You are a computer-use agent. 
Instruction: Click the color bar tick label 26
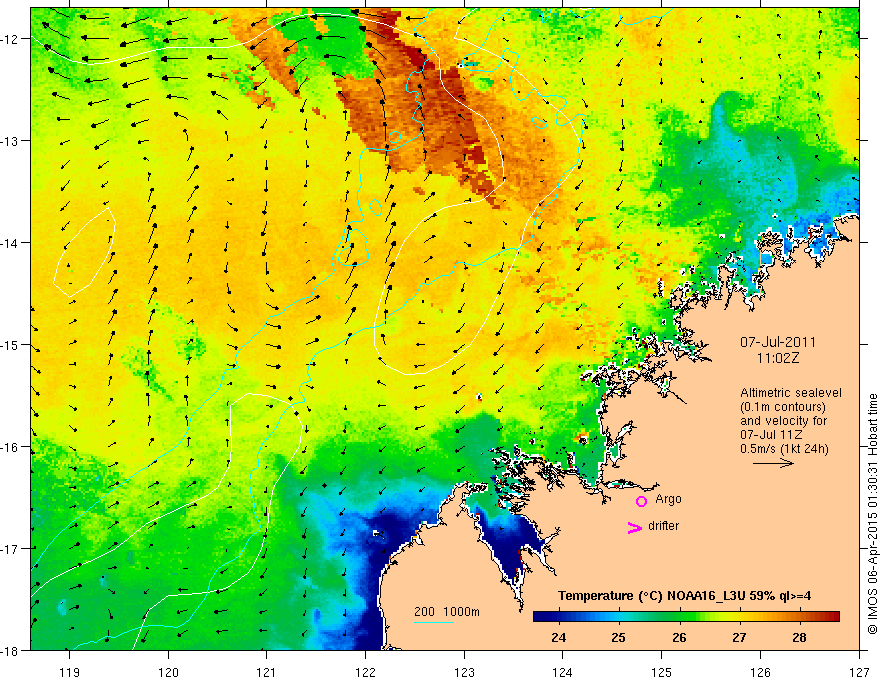[679, 637]
